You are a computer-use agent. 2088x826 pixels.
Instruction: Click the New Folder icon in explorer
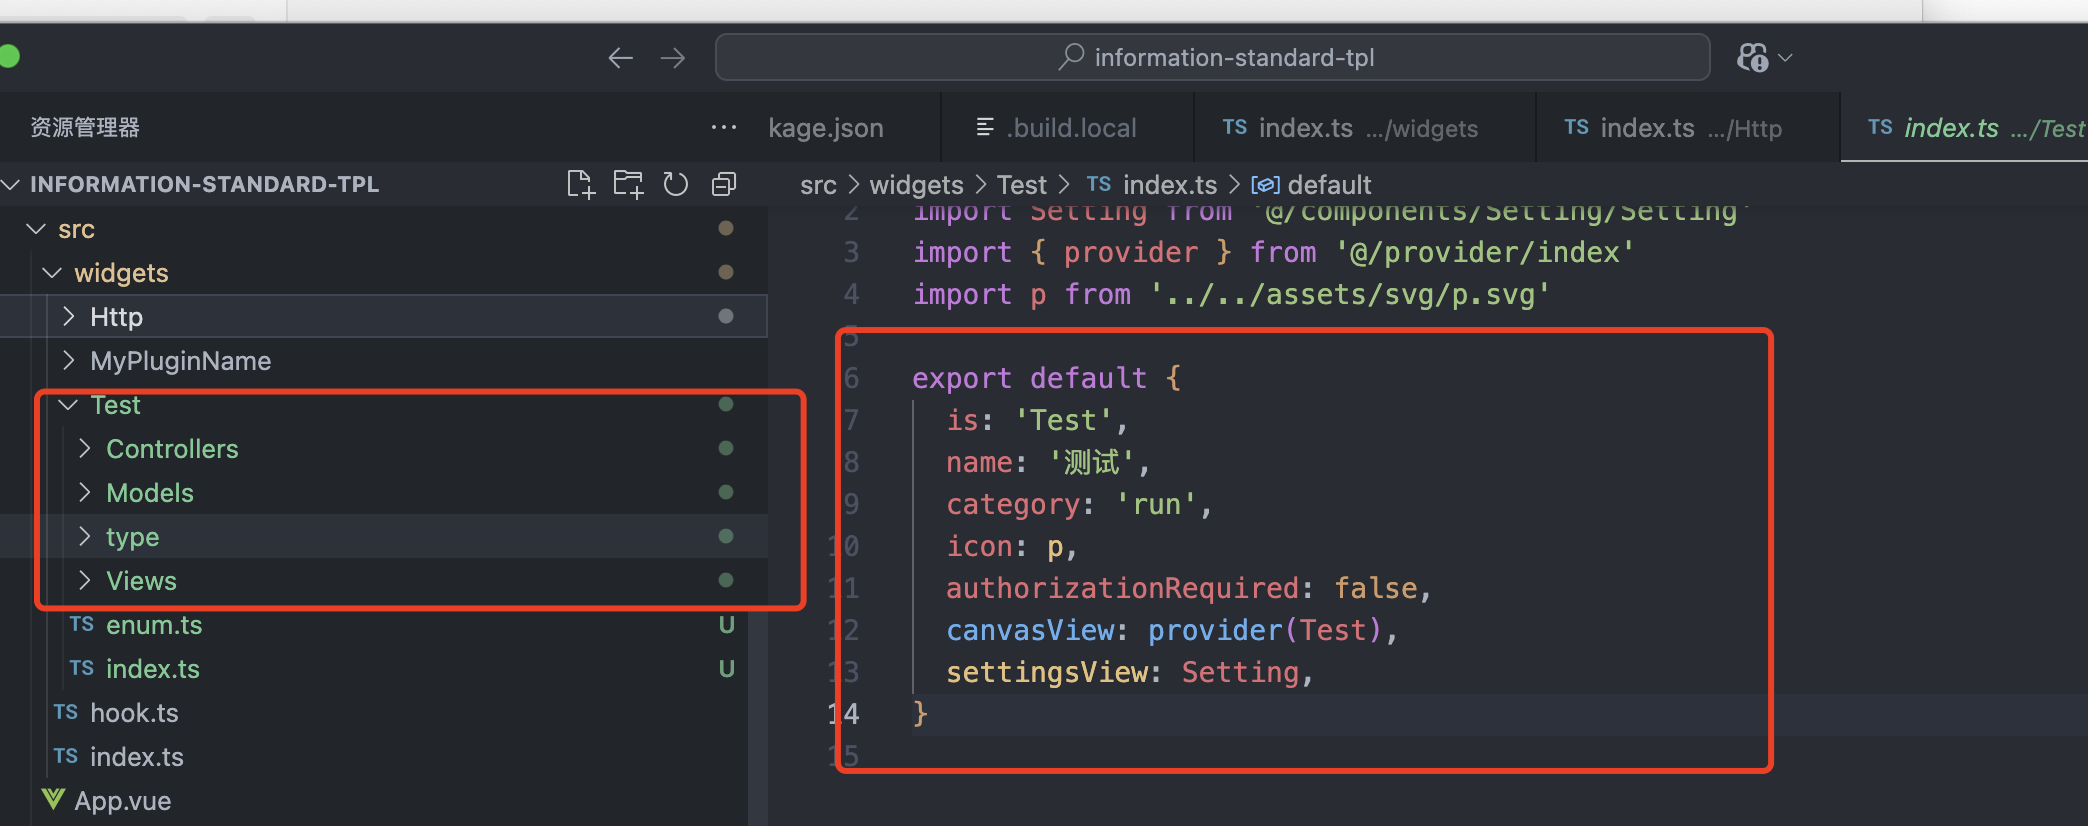628,184
